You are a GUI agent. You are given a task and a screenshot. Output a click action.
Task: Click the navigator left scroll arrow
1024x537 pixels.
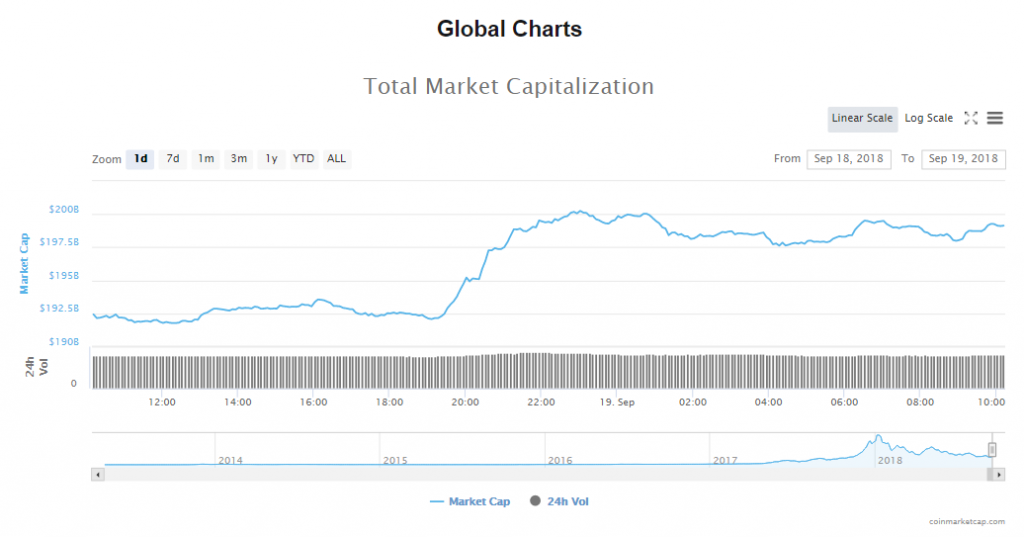pos(97,474)
